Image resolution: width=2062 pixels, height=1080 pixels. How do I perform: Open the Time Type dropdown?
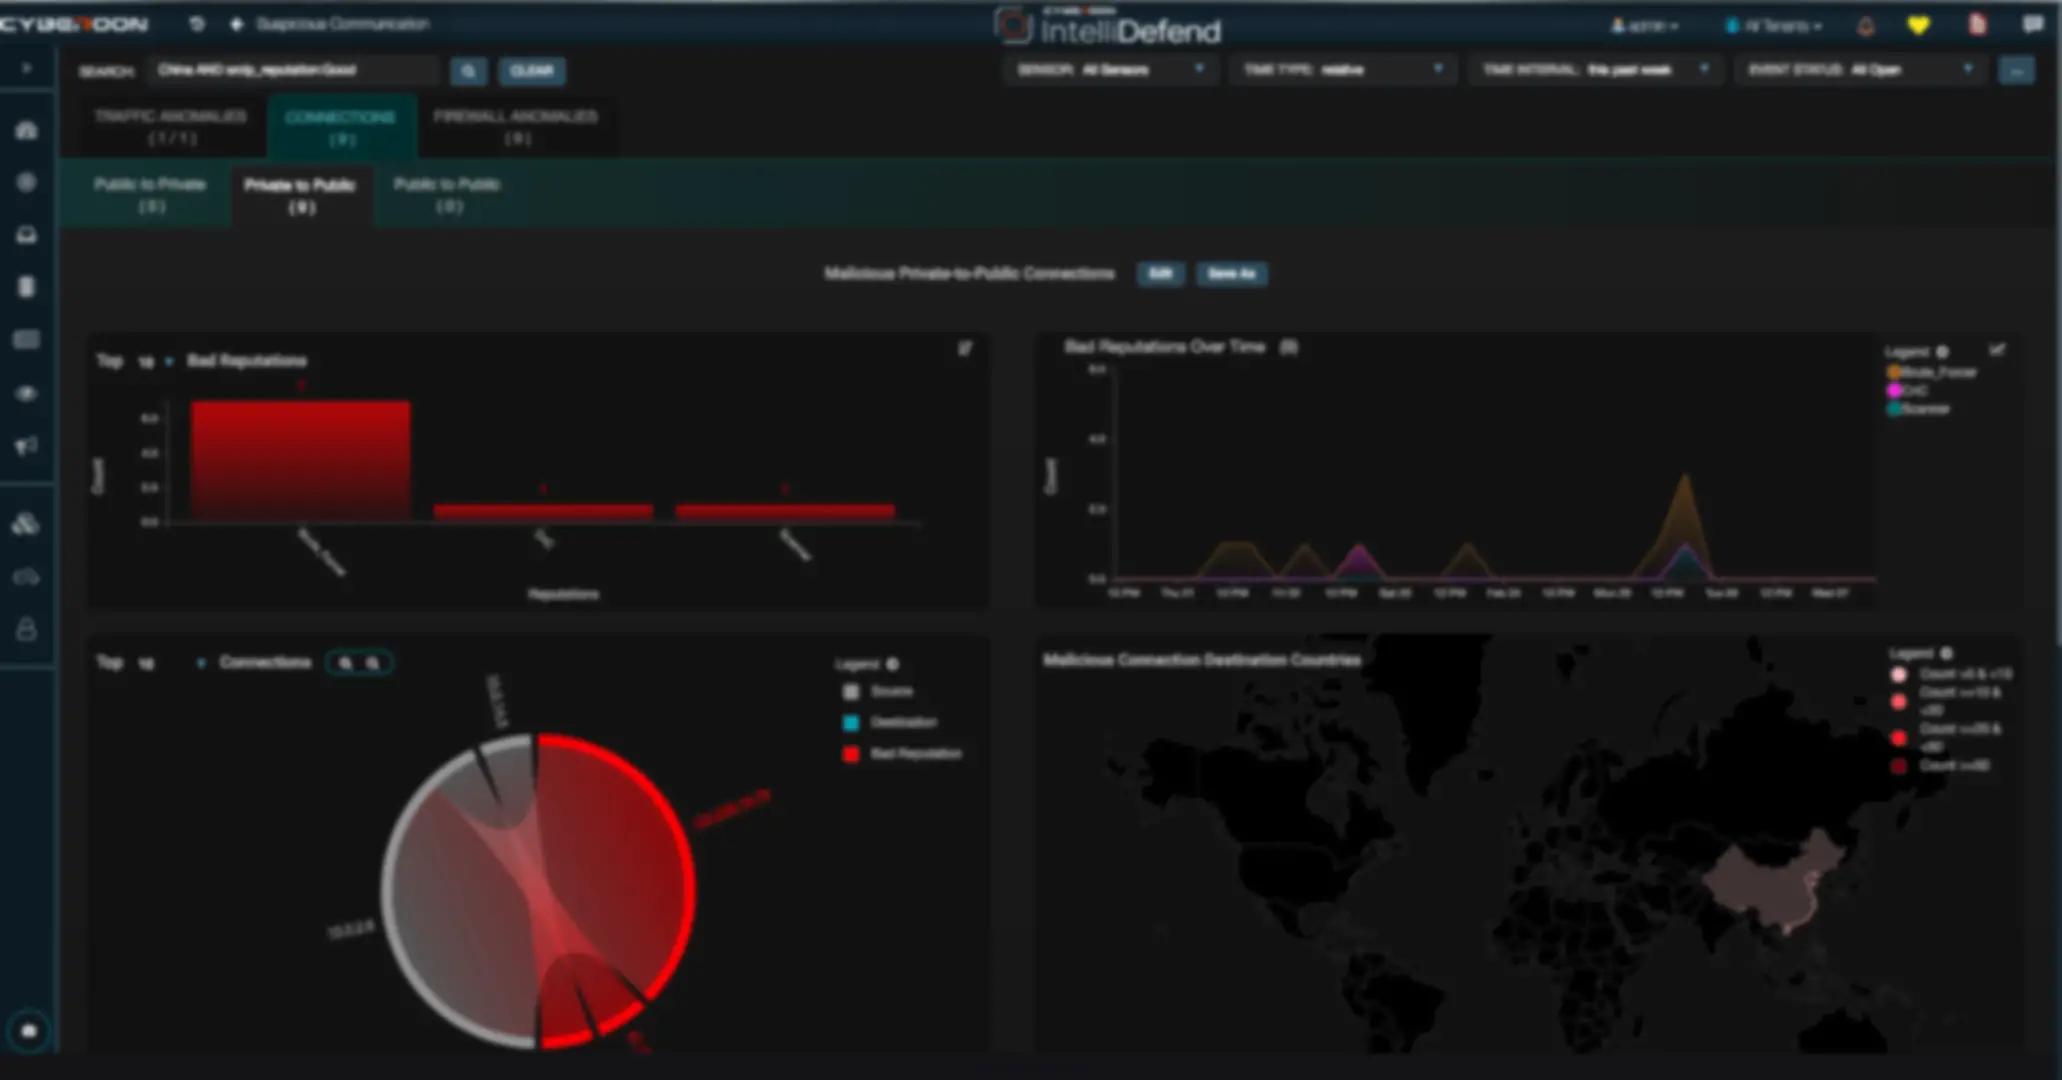pyautogui.click(x=1342, y=70)
